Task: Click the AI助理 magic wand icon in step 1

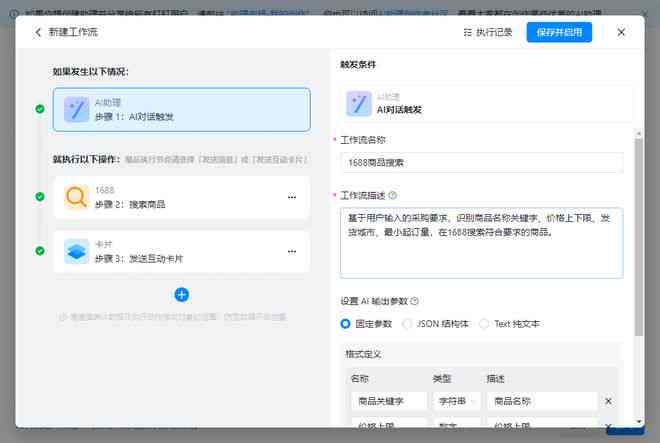Action: coord(76,109)
